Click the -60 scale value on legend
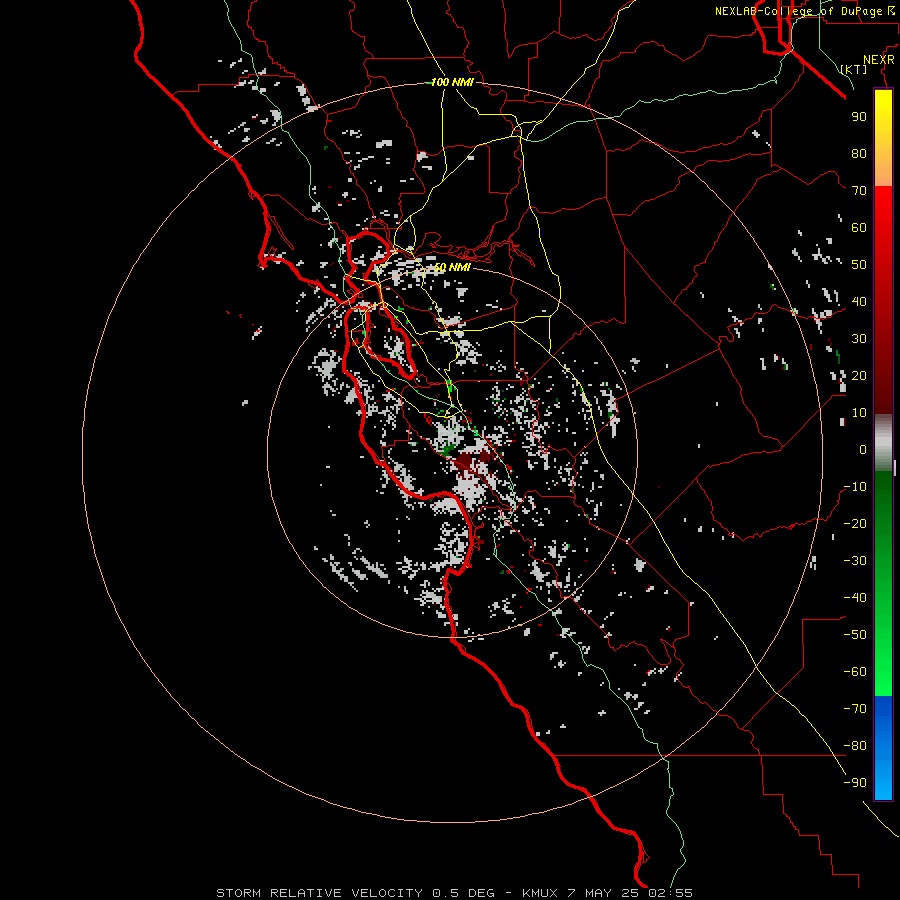This screenshot has width=900, height=900. pyautogui.click(x=855, y=672)
